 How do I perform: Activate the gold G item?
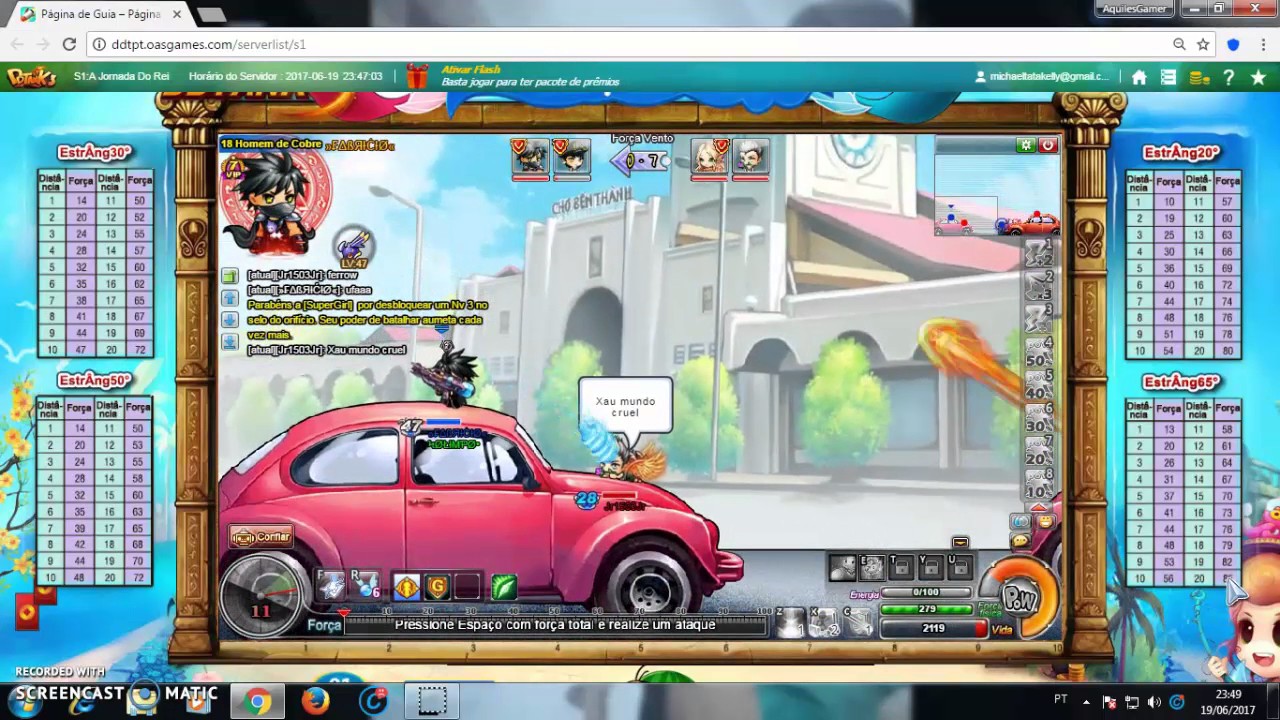(x=437, y=587)
